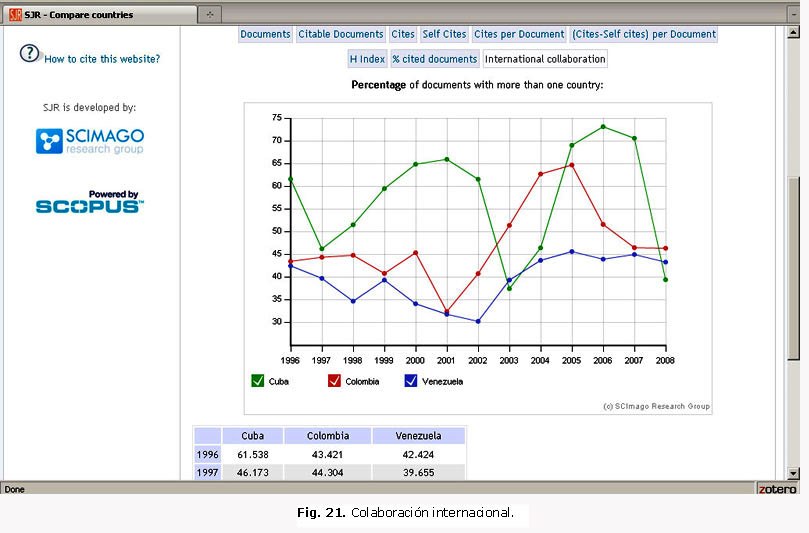The image size is (809, 533).
Task: Show Cites per Document chart
Action: [519, 34]
